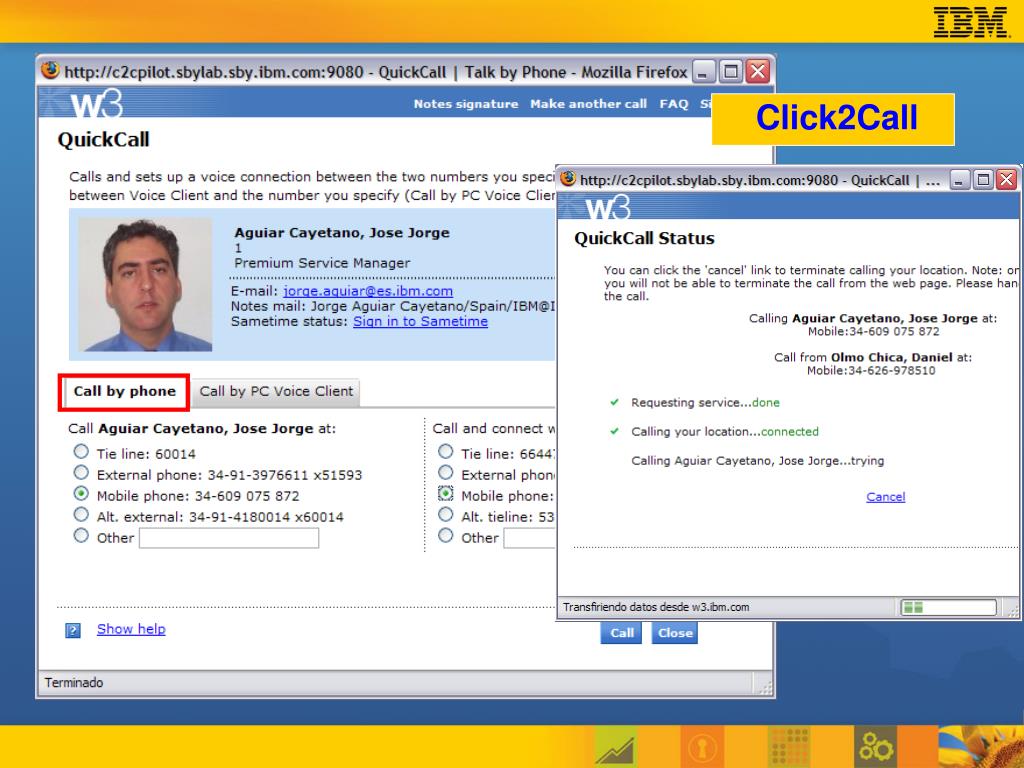Select Other radio under Call Aguiar Cayetano
The height and width of the screenshot is (768, 1024).
[x=81, y=536]
